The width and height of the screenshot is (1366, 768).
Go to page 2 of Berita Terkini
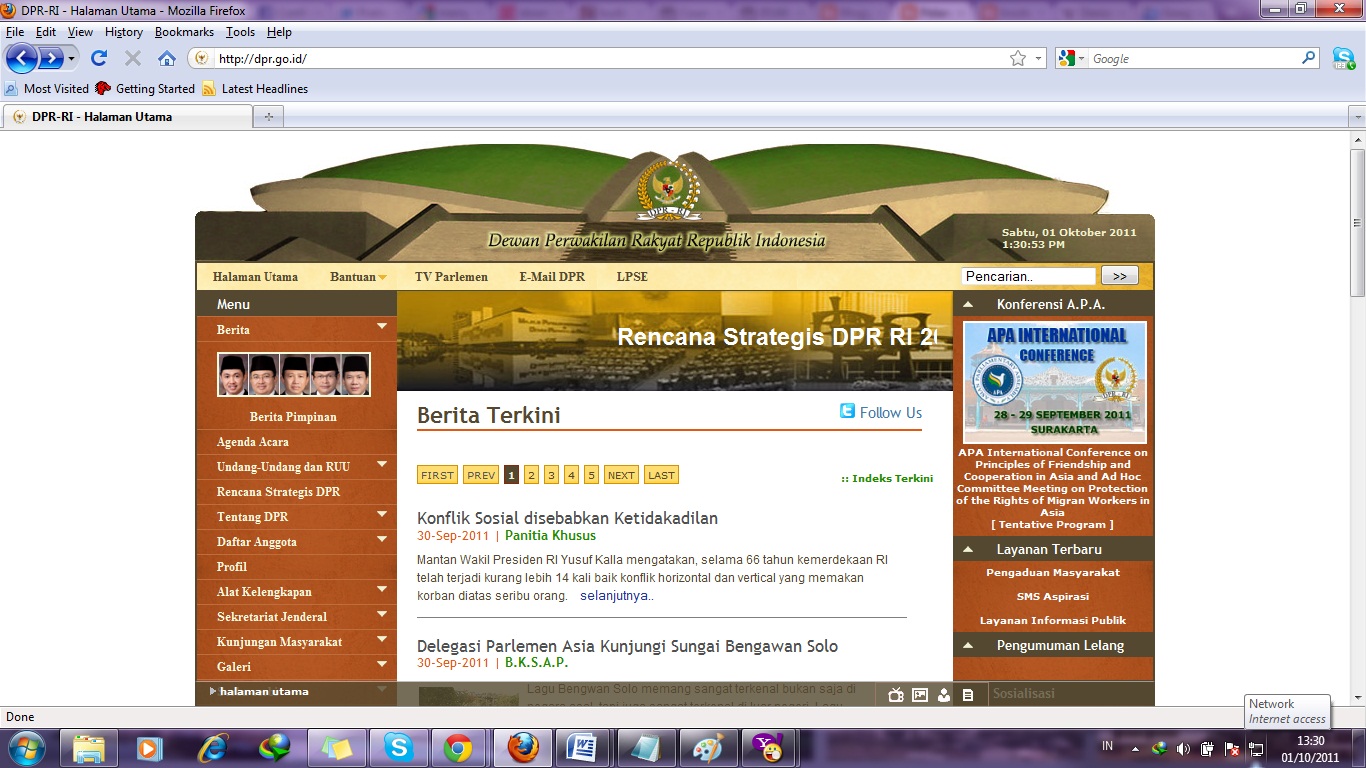[531, 475]
